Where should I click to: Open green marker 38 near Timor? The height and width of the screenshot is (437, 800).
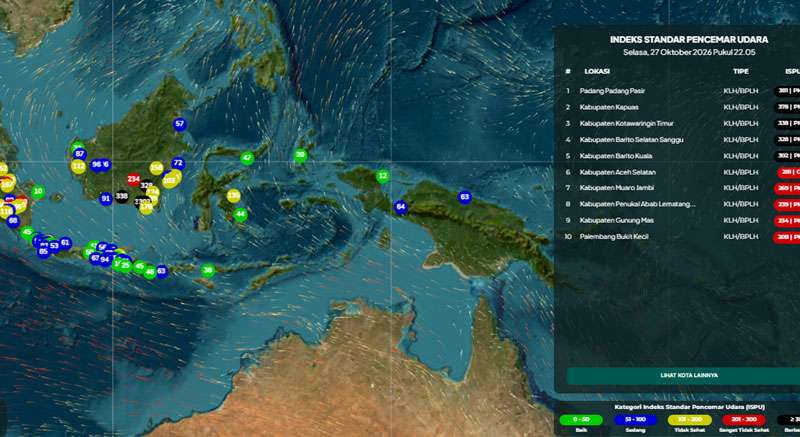pyautogui.click(x=208, y=270)
